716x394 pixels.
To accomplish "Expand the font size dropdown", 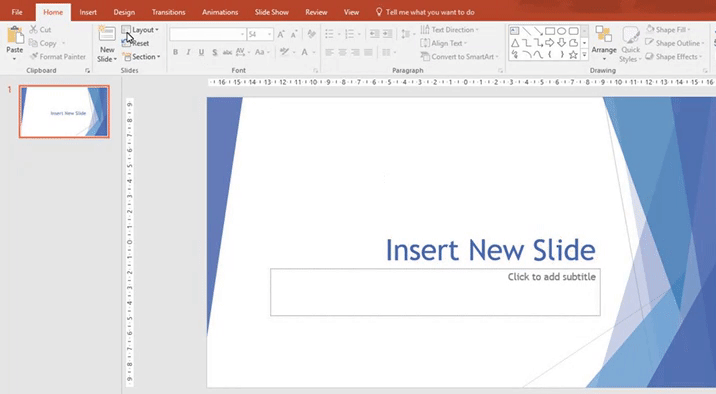I will [x=269, y=34].
